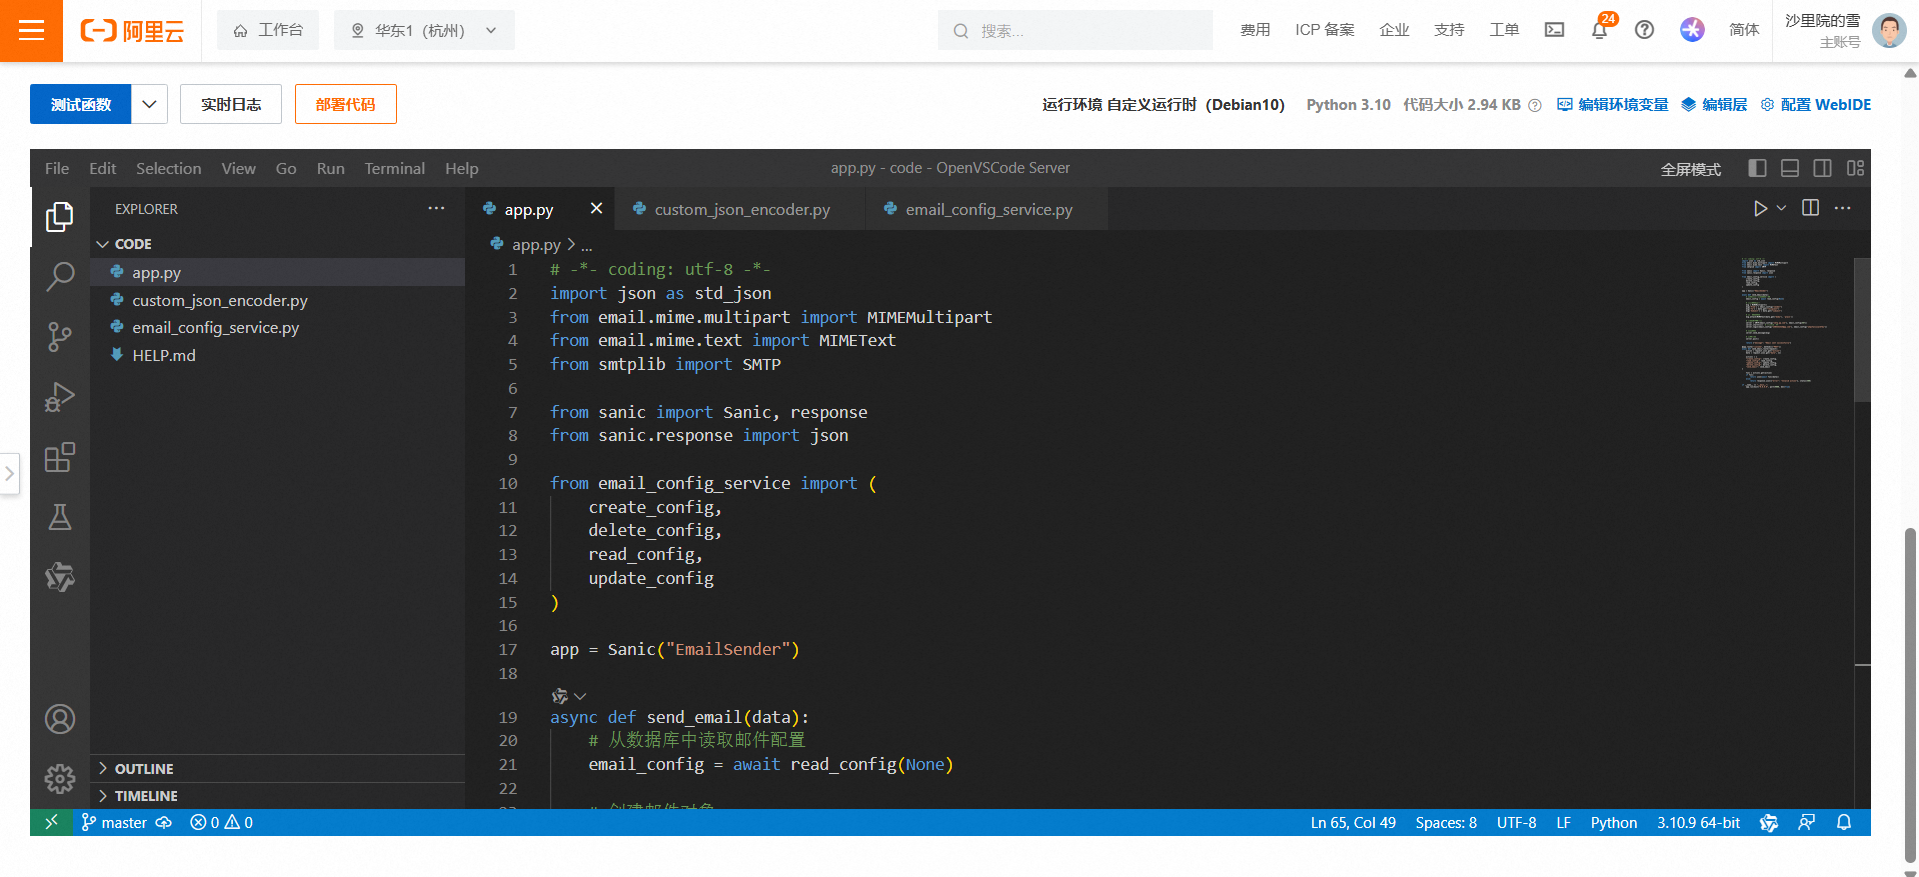Toggle fullscreen mode 全屏模式
Viewport: 1919px width, 877px height.
tap(1691, 169)
